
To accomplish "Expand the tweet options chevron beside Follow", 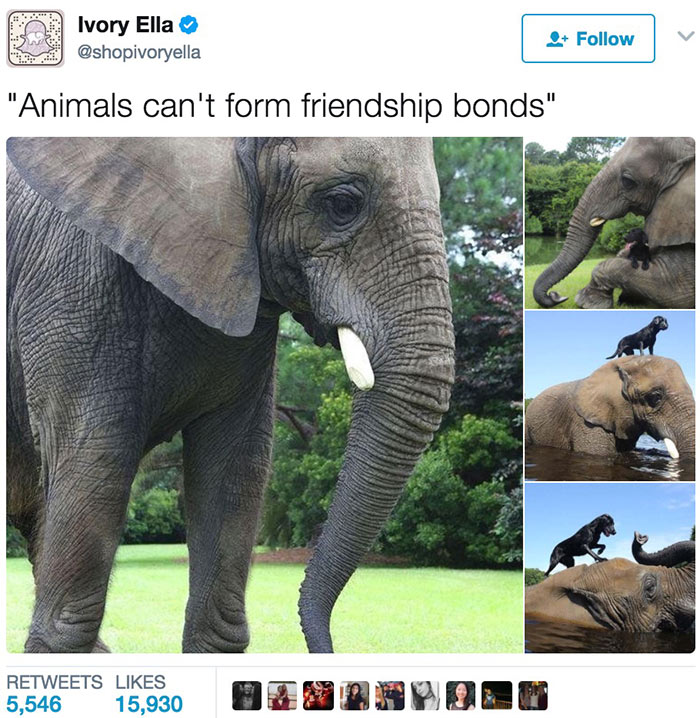I will click(x=685, y=36).
